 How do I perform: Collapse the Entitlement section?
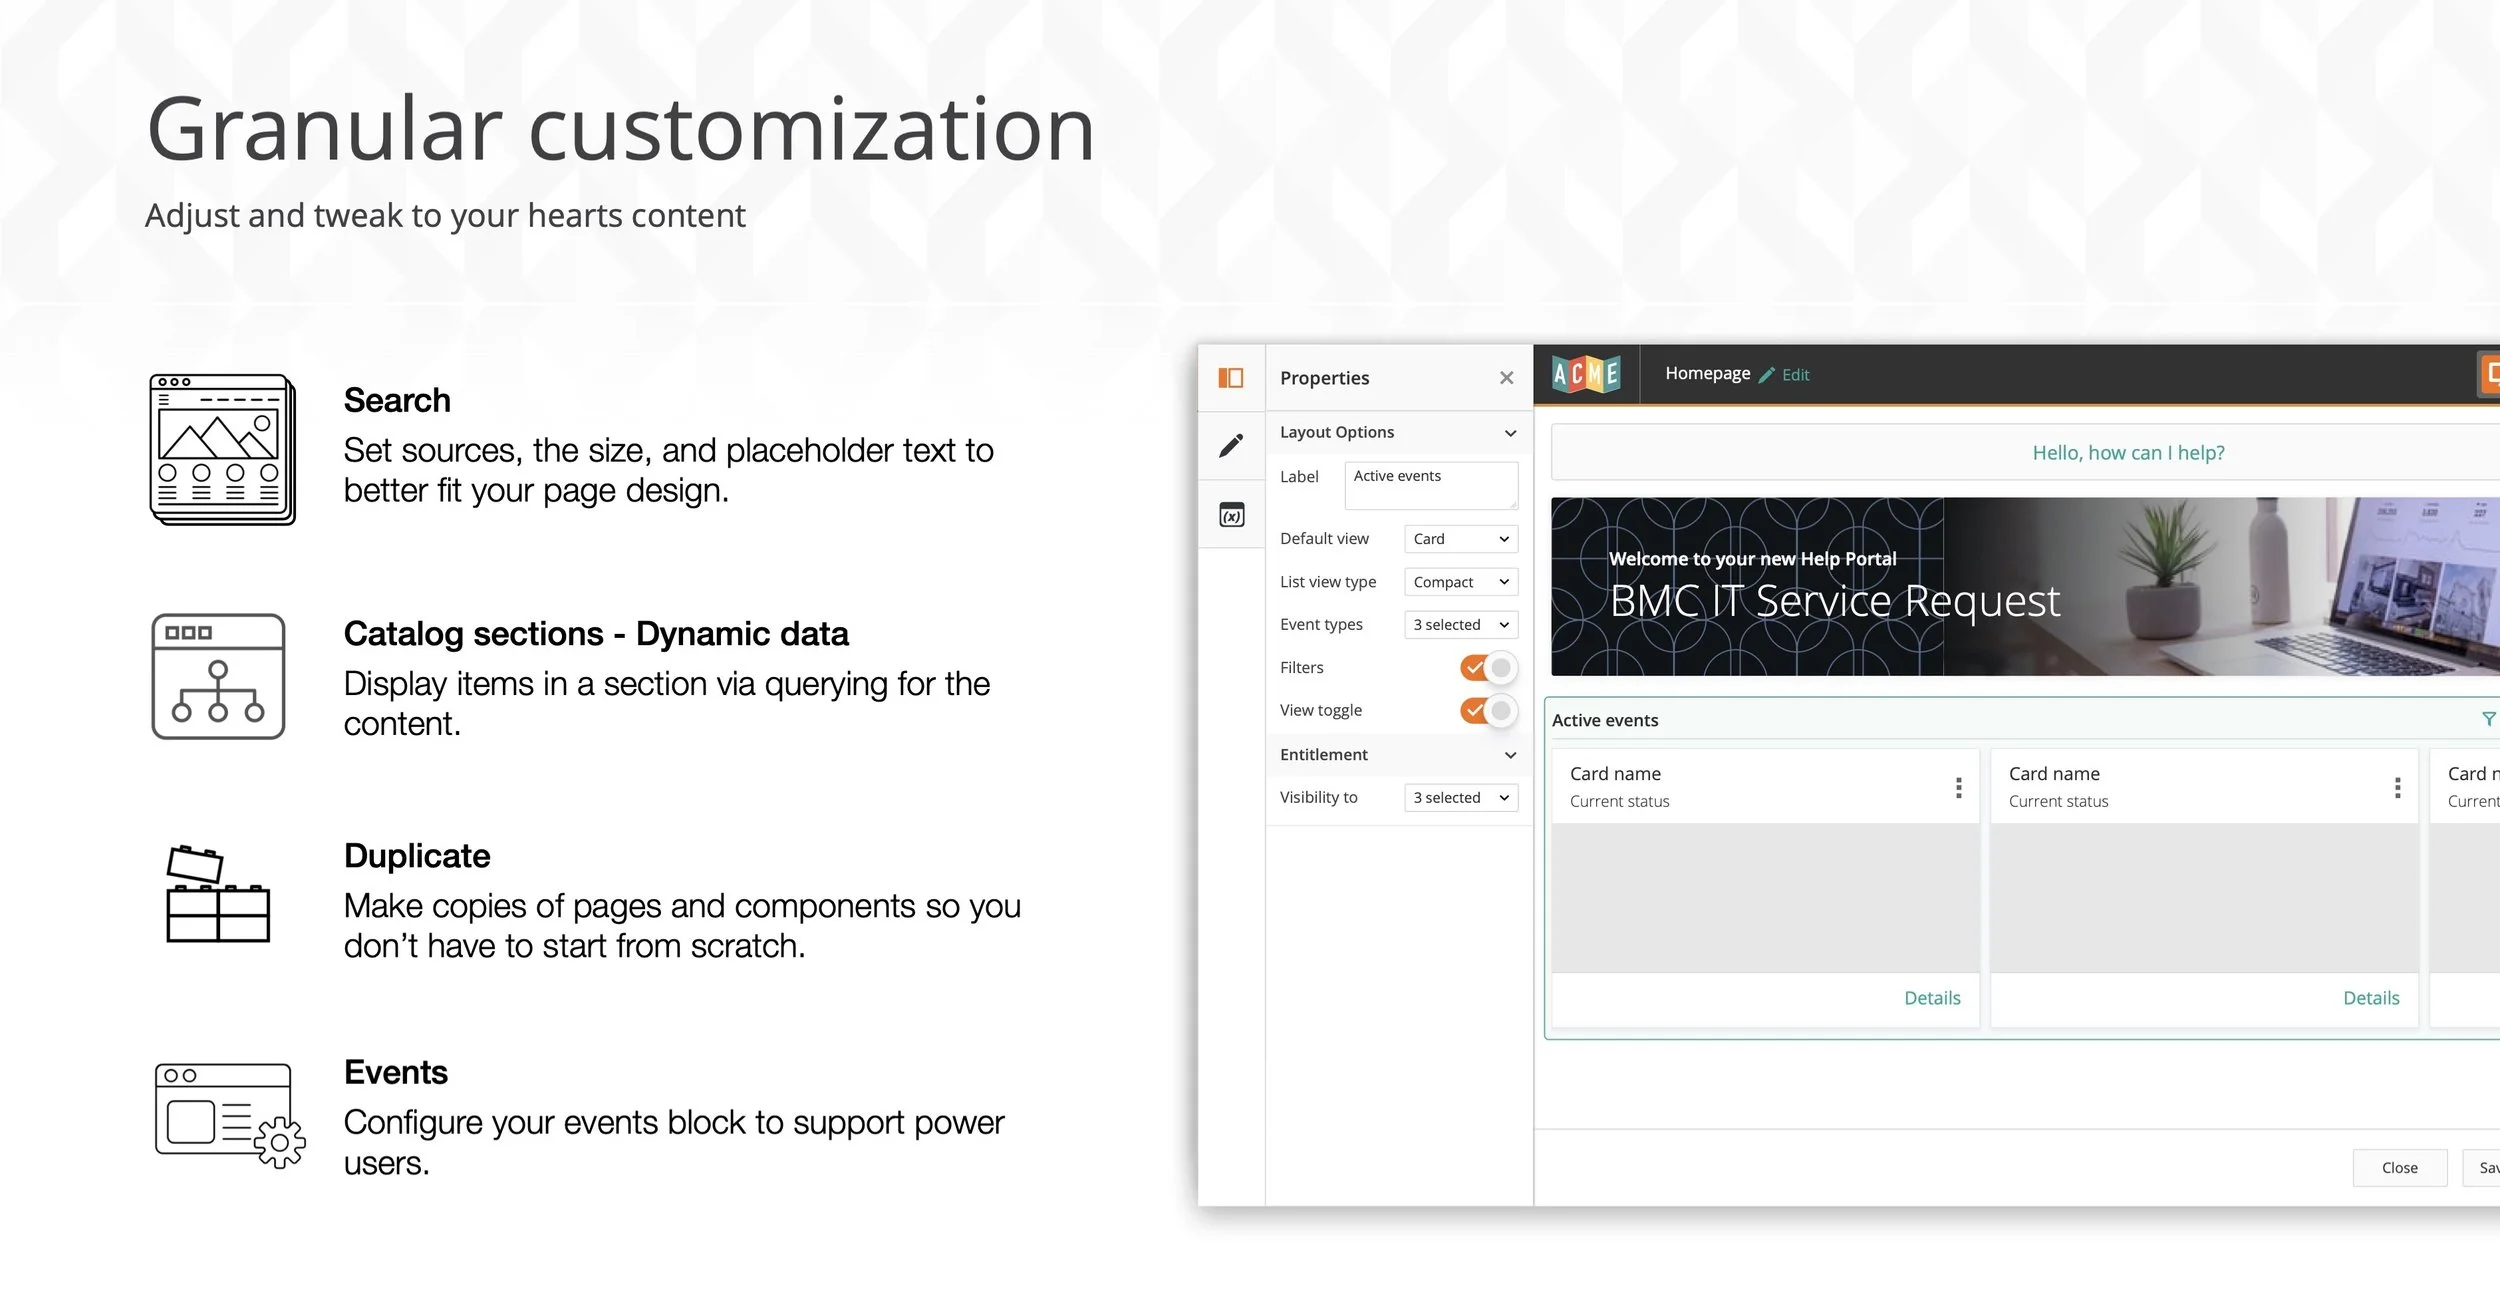pos(1510,755)
